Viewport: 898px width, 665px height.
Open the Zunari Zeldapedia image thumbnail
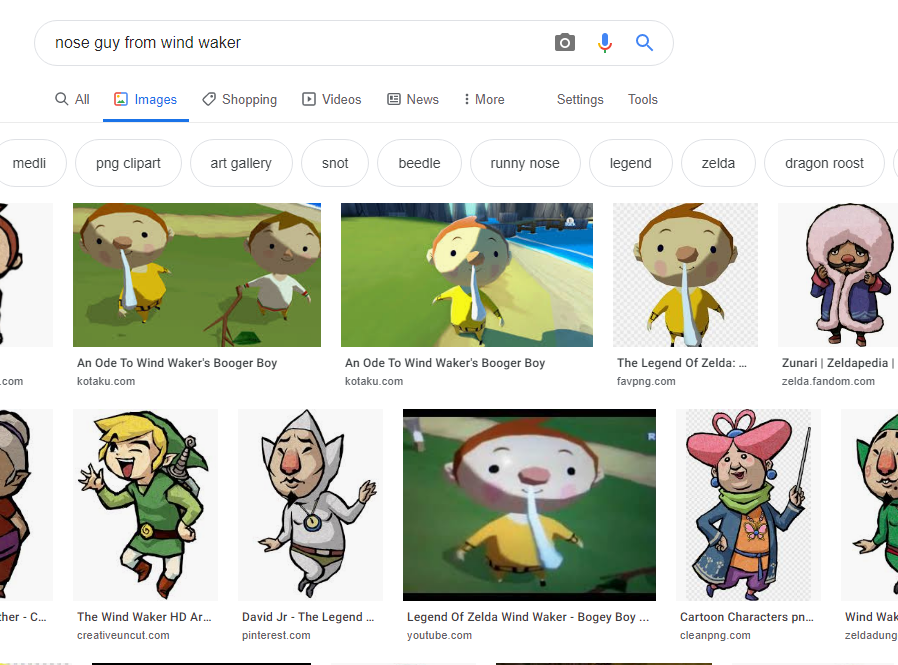tap(838, 275)
